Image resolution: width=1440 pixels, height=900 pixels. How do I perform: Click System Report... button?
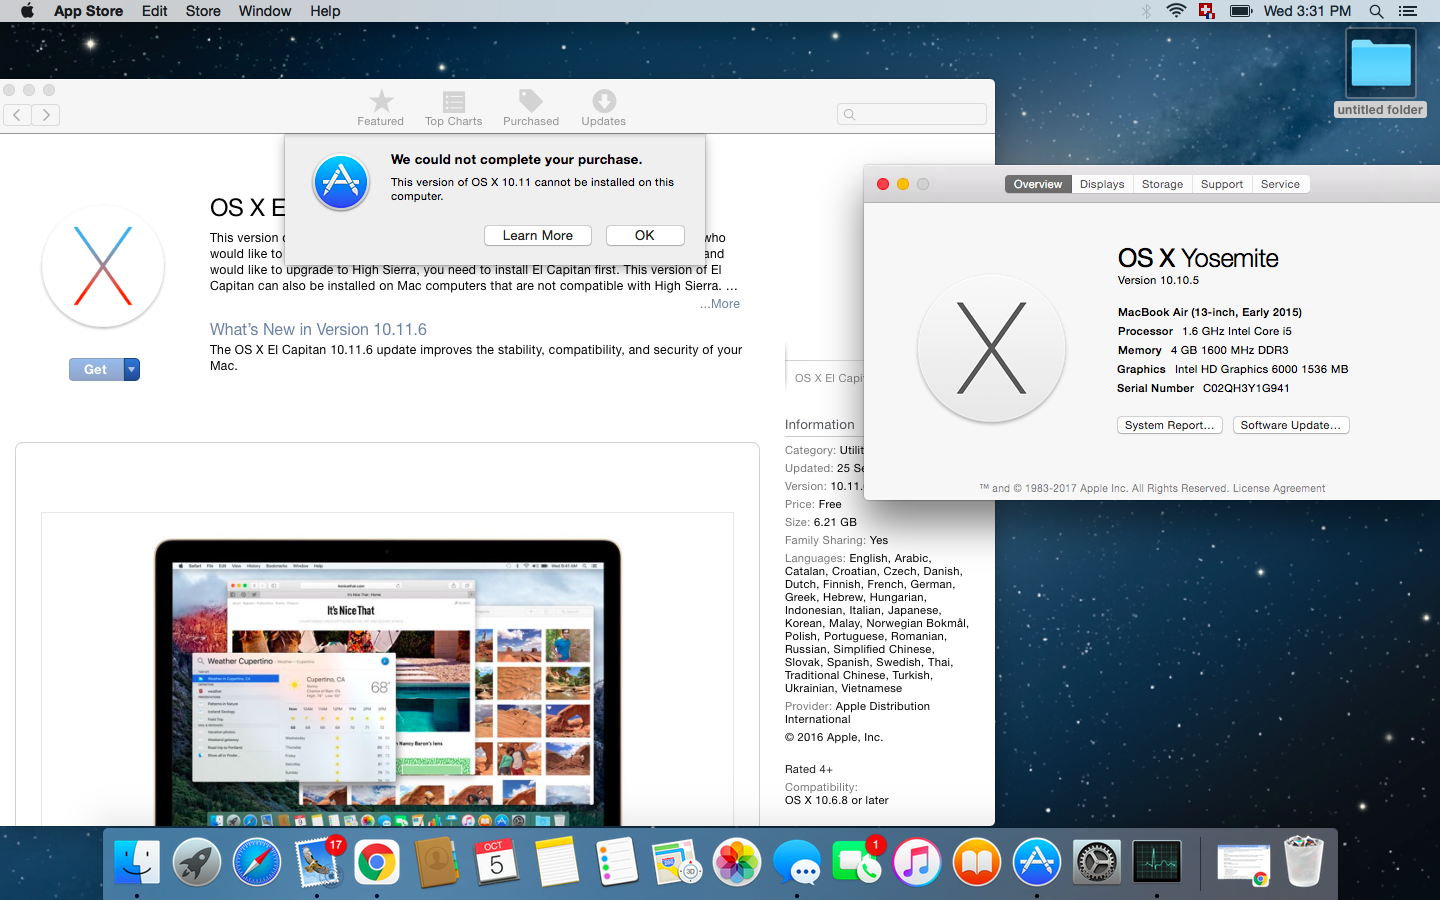(x=1169, y=425)
